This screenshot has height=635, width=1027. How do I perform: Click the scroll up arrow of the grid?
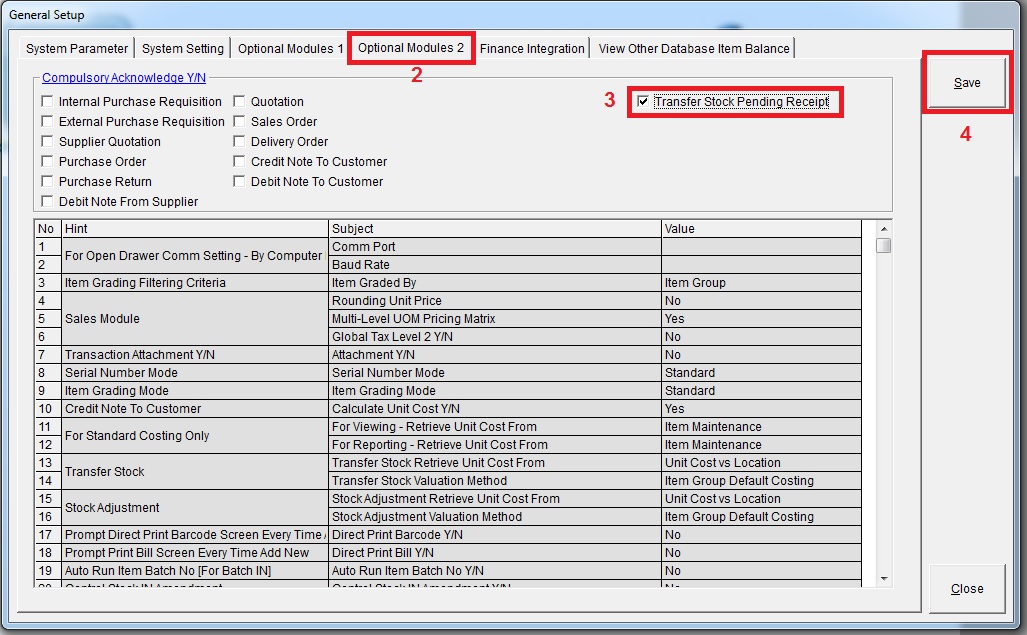coord(884,229)
